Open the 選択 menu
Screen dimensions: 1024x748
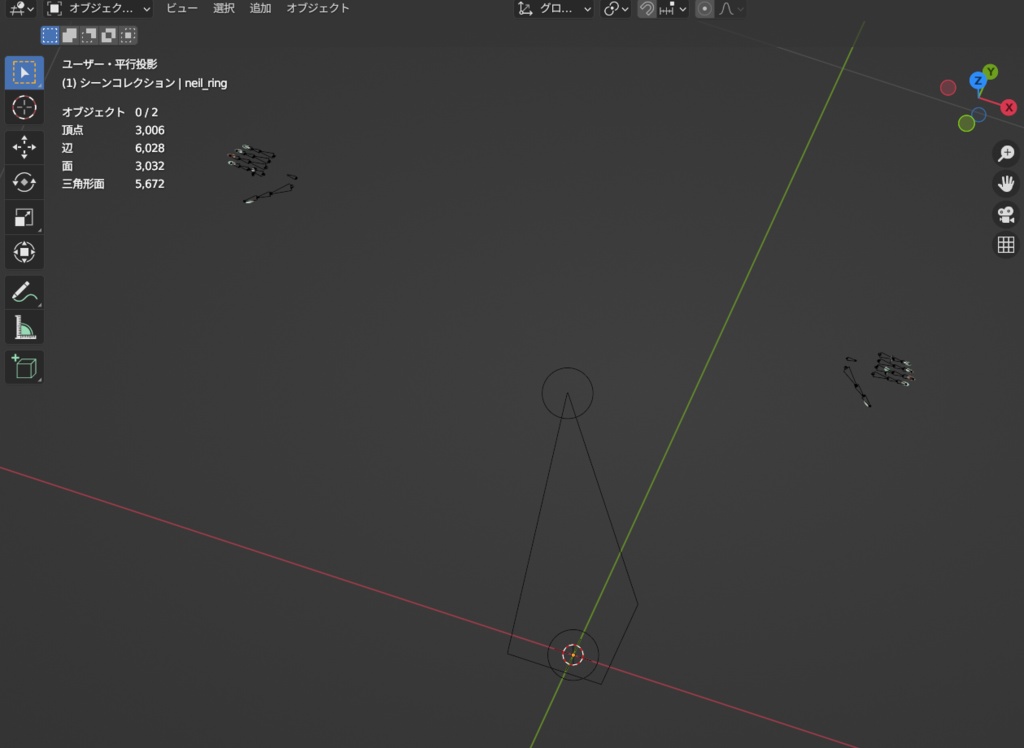click(223, 8)
